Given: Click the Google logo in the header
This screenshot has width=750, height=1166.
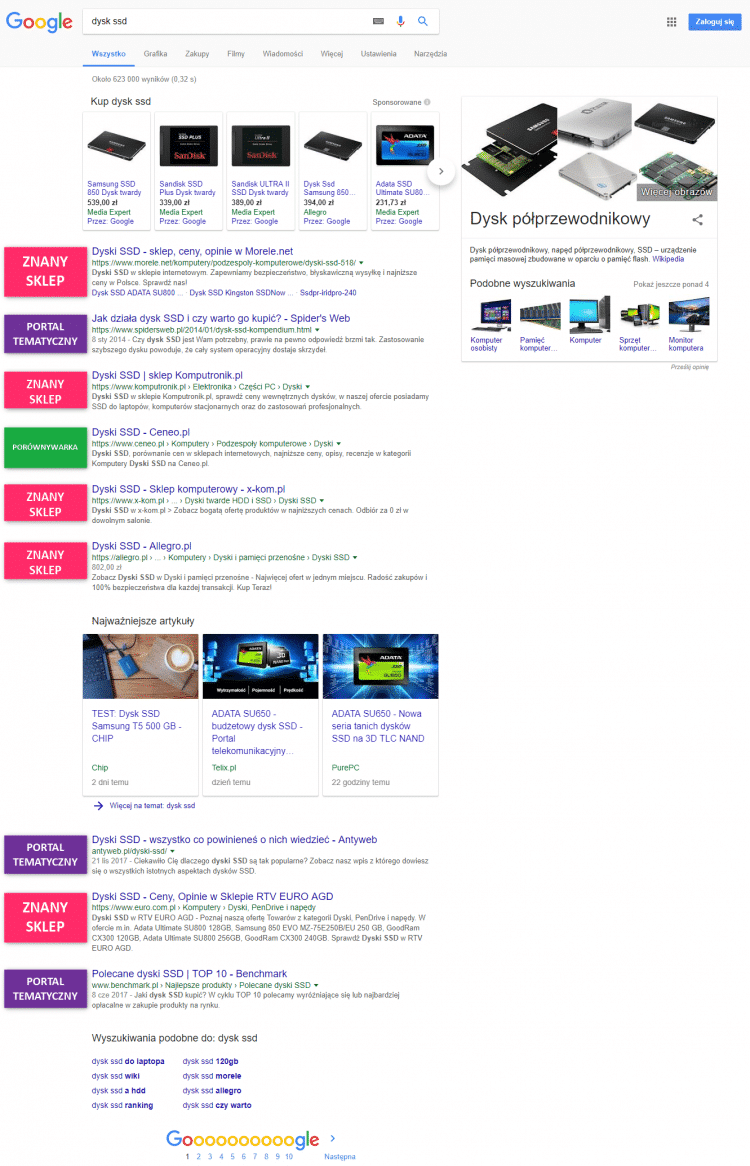Looking at the screenshot, I should coord(39,22).
